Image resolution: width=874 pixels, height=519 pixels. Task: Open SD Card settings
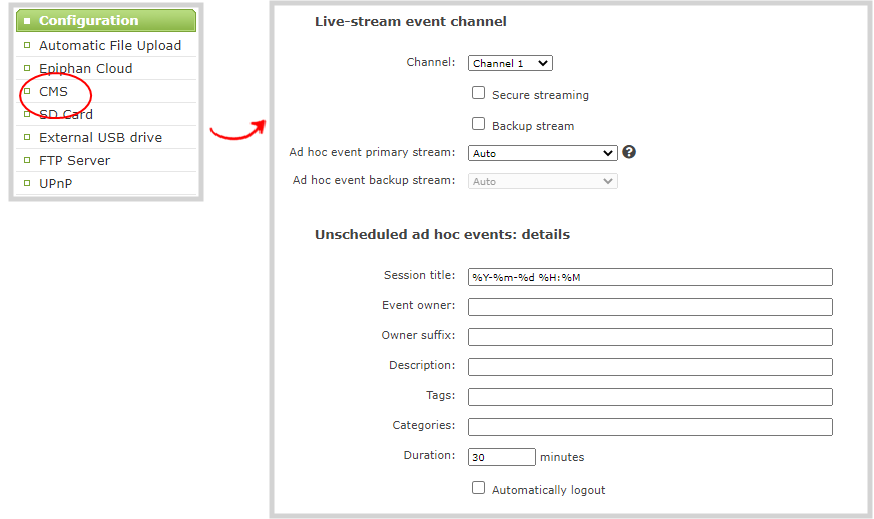(66, 114)
